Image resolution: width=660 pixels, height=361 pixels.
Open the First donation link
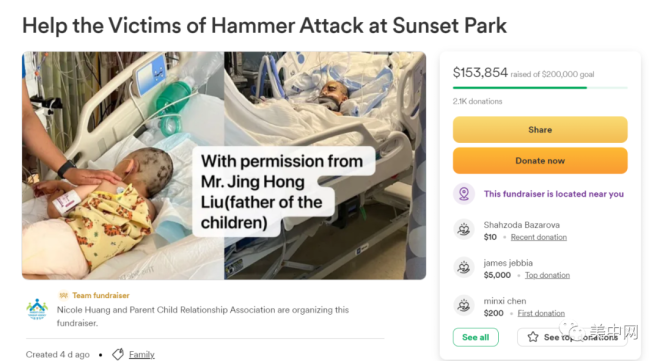pyautogui.click(x=541, y=313)
